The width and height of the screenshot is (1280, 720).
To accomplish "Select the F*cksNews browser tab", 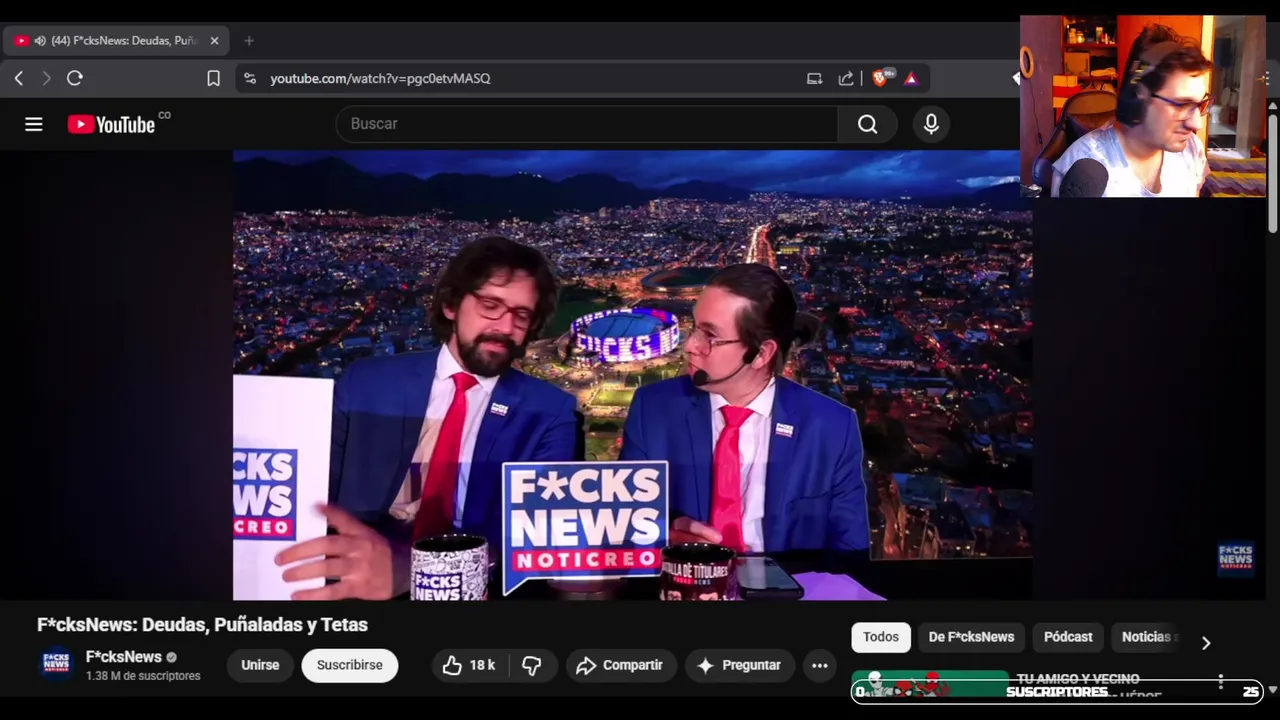I will pyautogui.click(x=117, y=41).
